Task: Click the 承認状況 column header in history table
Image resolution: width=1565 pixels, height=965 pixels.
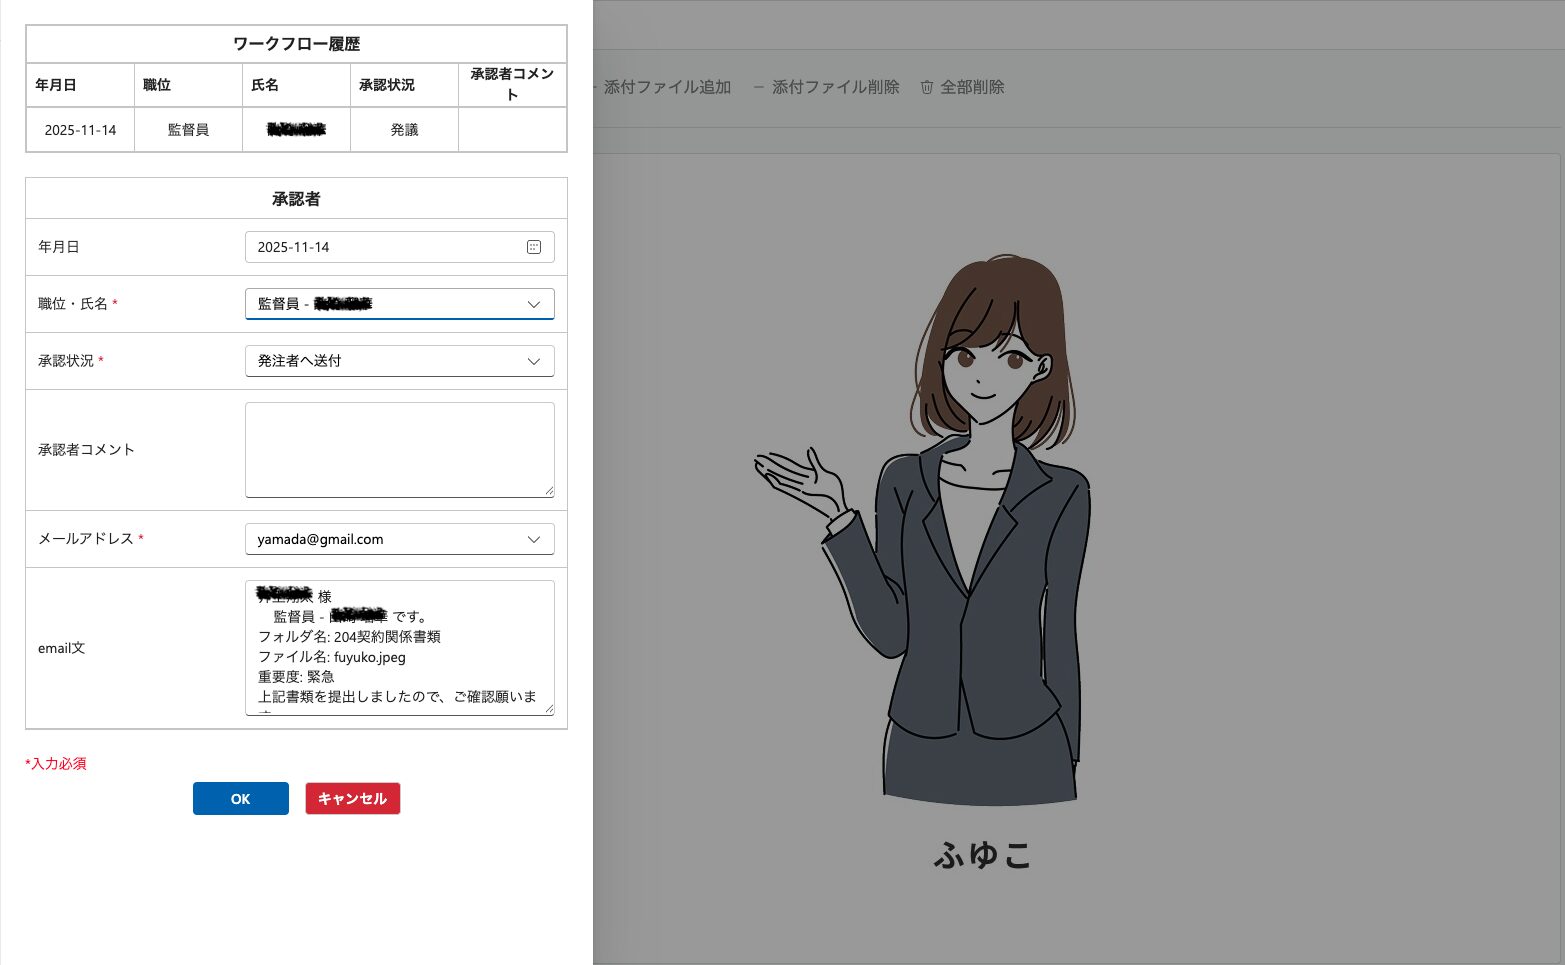Action: 387,85
